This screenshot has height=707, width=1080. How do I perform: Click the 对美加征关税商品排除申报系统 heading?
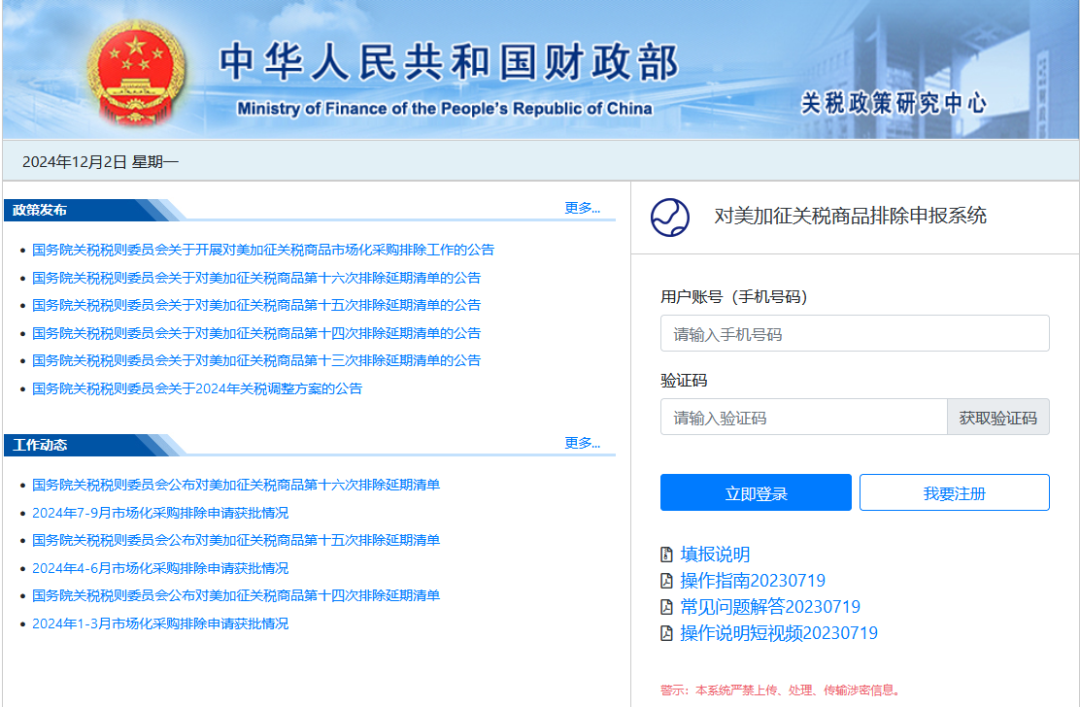coord(850,216)
